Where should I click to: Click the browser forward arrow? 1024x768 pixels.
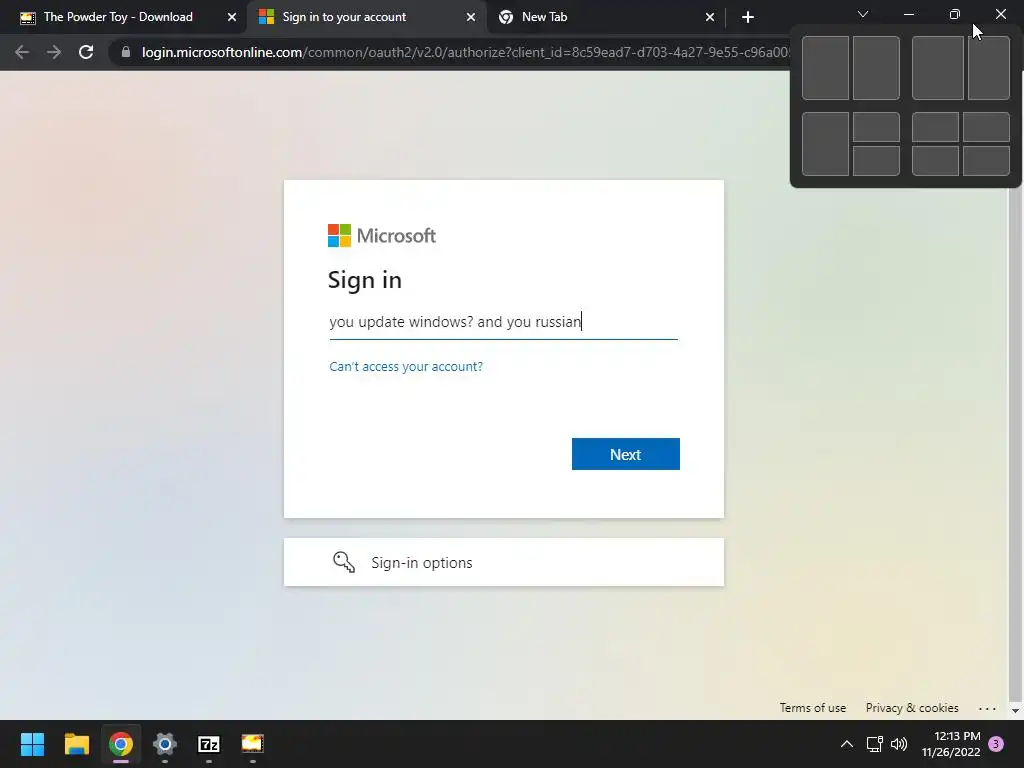(x=54, y=52)
